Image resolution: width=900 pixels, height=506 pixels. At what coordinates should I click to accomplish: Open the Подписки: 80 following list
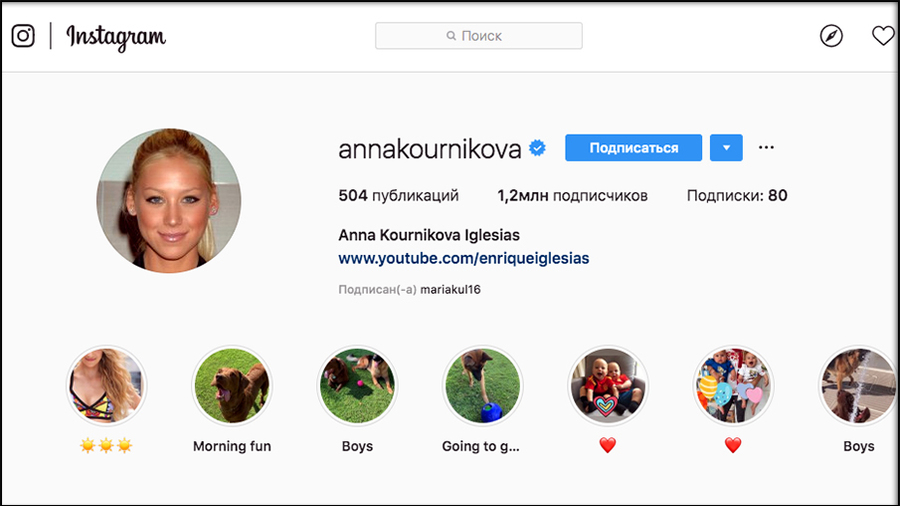[x=737, y=196]
